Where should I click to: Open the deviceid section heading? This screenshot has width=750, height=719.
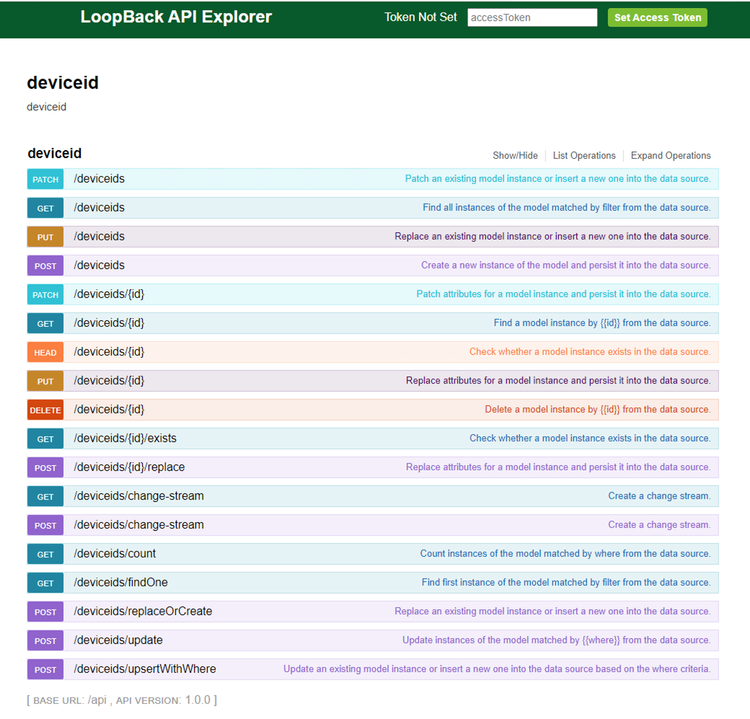click(55, 154)
